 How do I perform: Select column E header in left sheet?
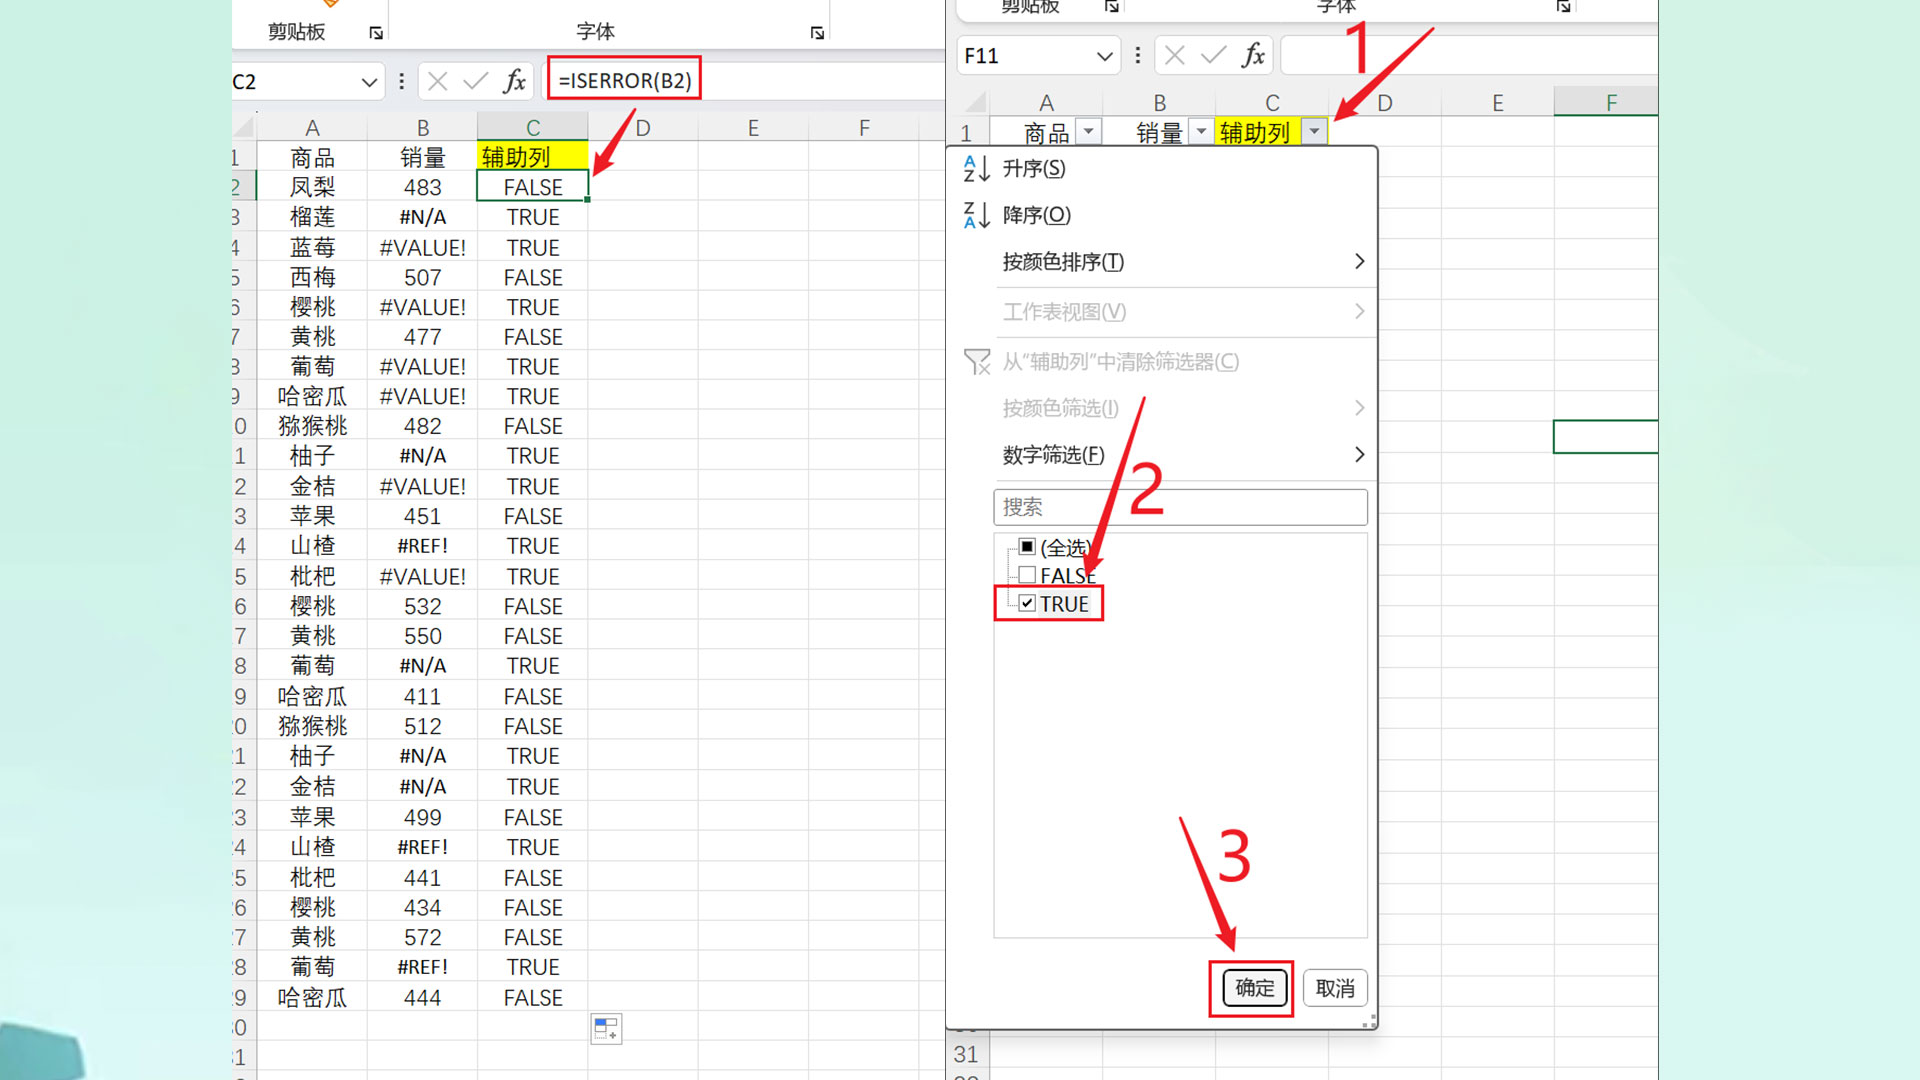tap(753, 127)
